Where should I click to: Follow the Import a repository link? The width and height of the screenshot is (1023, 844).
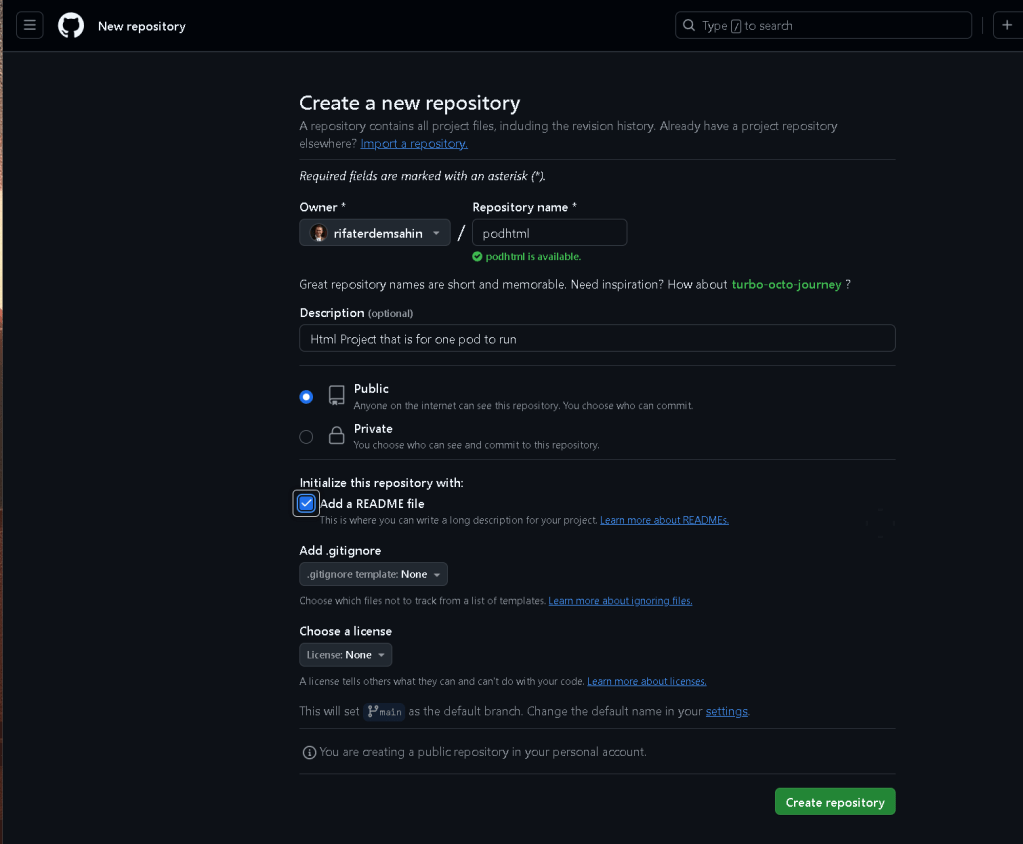414,143
